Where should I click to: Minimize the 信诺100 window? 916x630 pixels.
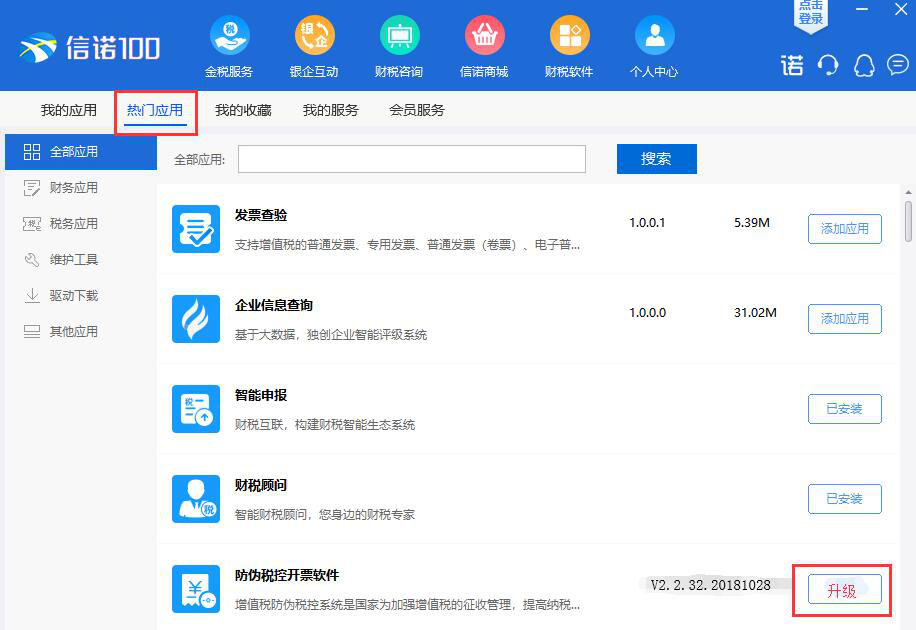pyautogui.click(x=862, y=9)
